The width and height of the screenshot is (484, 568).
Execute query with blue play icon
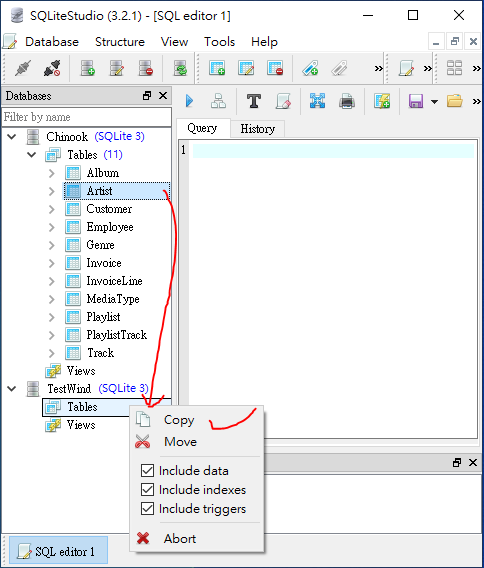pos(189,101)
